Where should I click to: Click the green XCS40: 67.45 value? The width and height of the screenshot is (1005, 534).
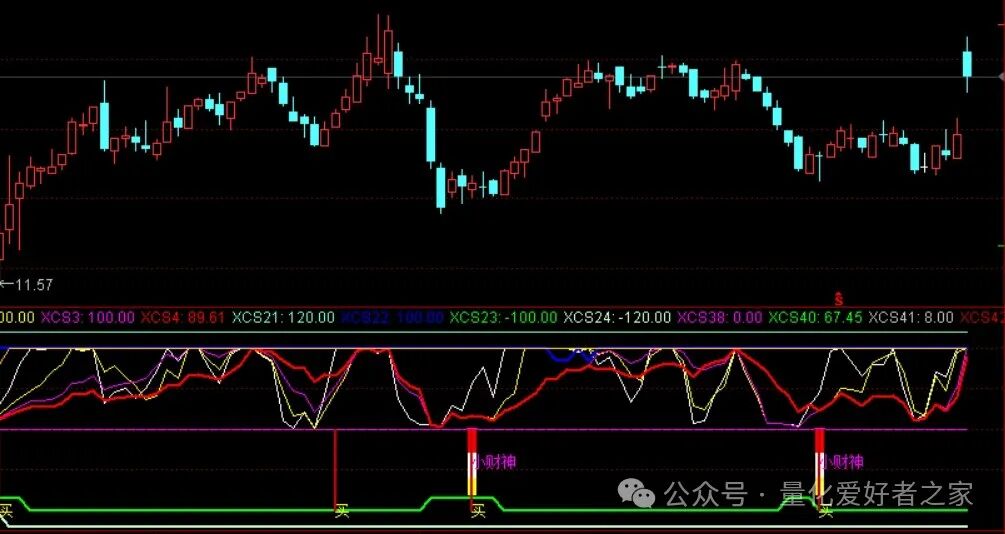point(815,317)
